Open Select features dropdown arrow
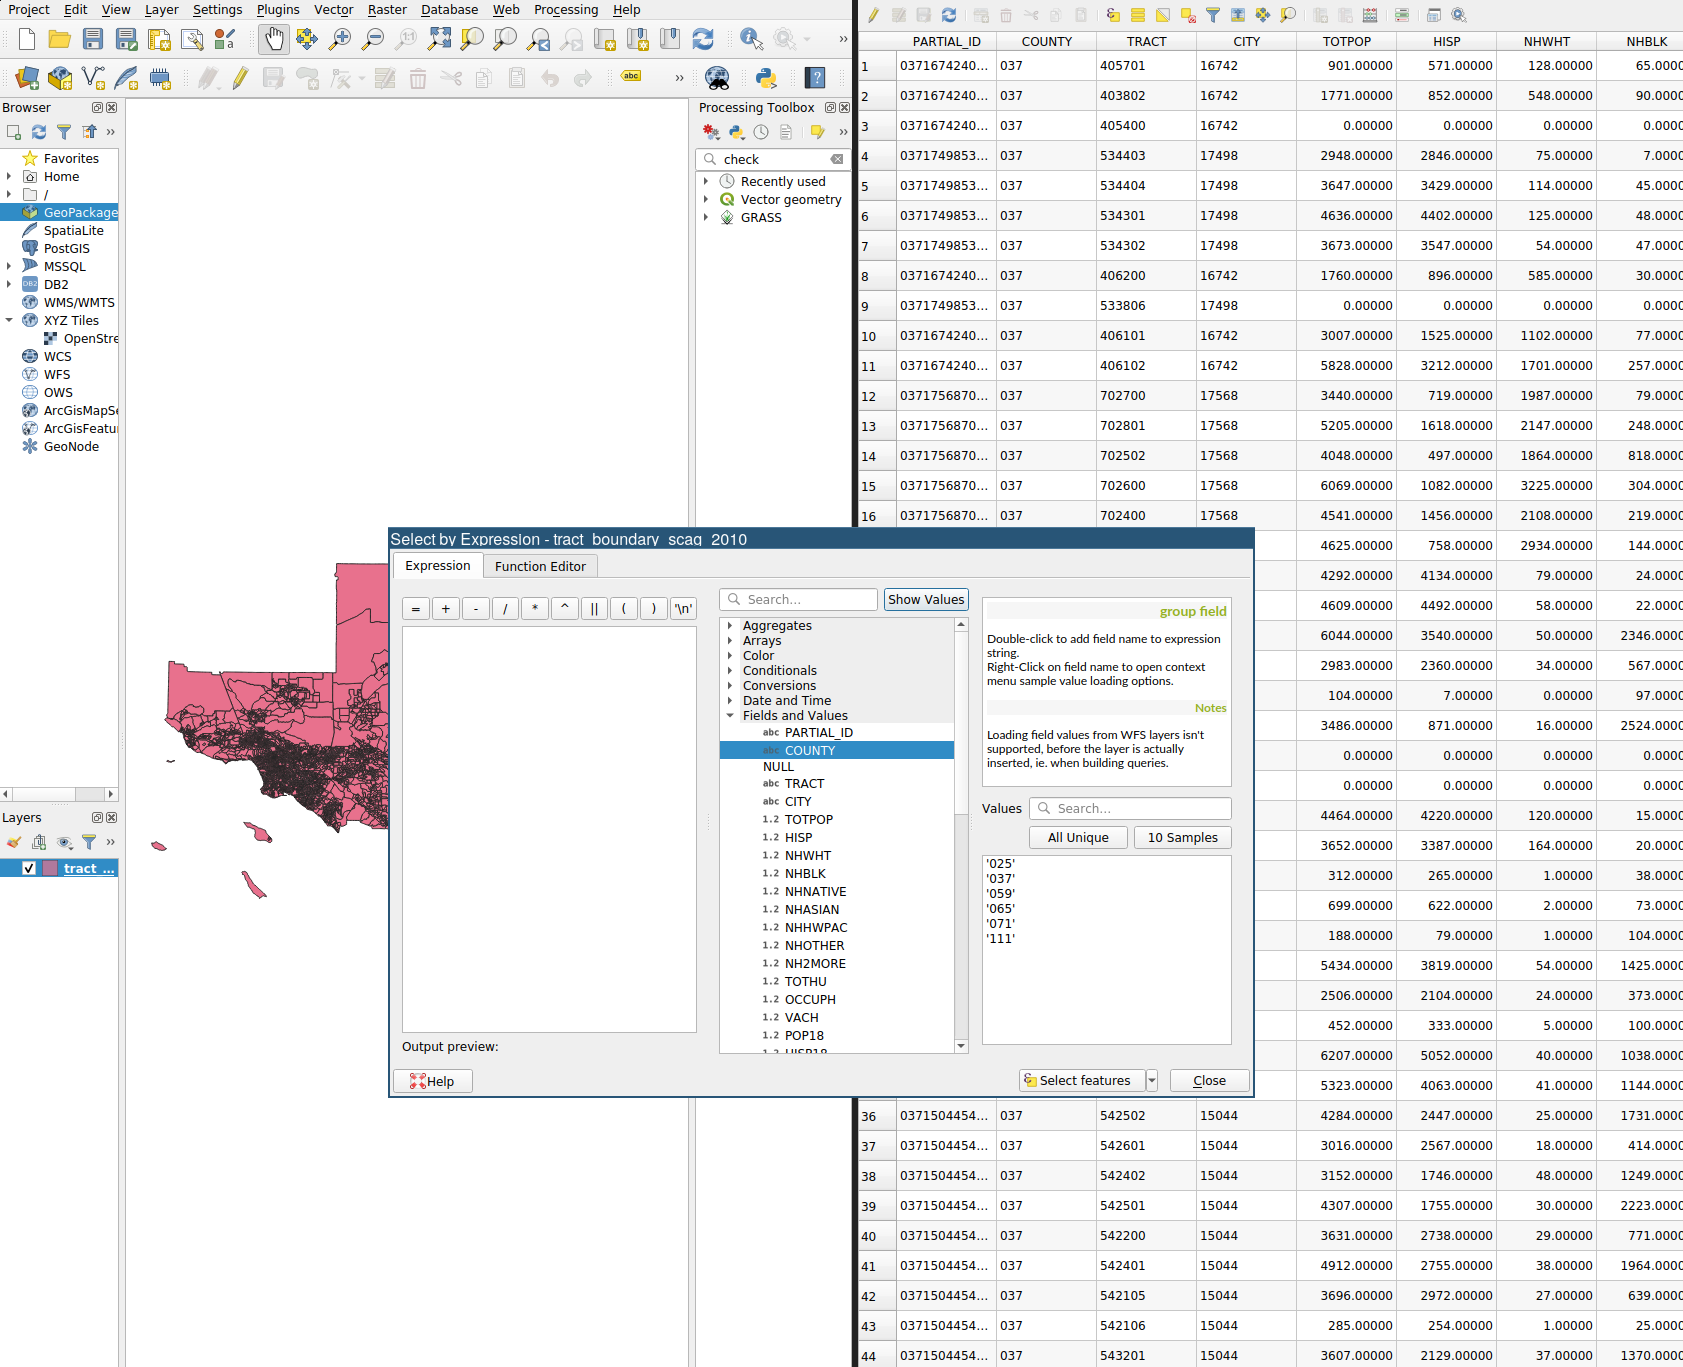The image size is (1683, 1367). [x=1152, y=1080]
